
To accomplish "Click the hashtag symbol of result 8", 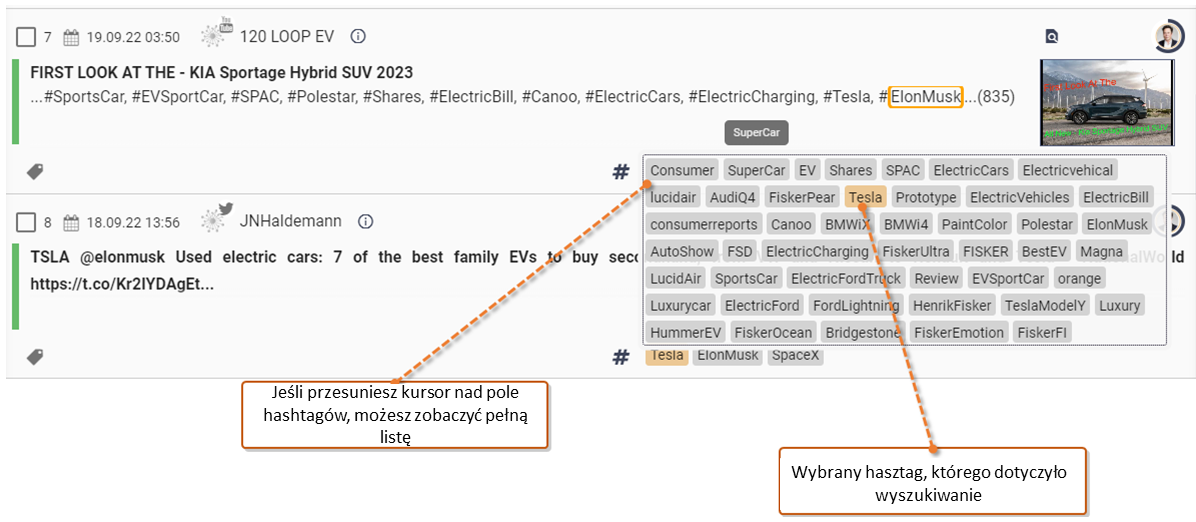I will point(621,356).
